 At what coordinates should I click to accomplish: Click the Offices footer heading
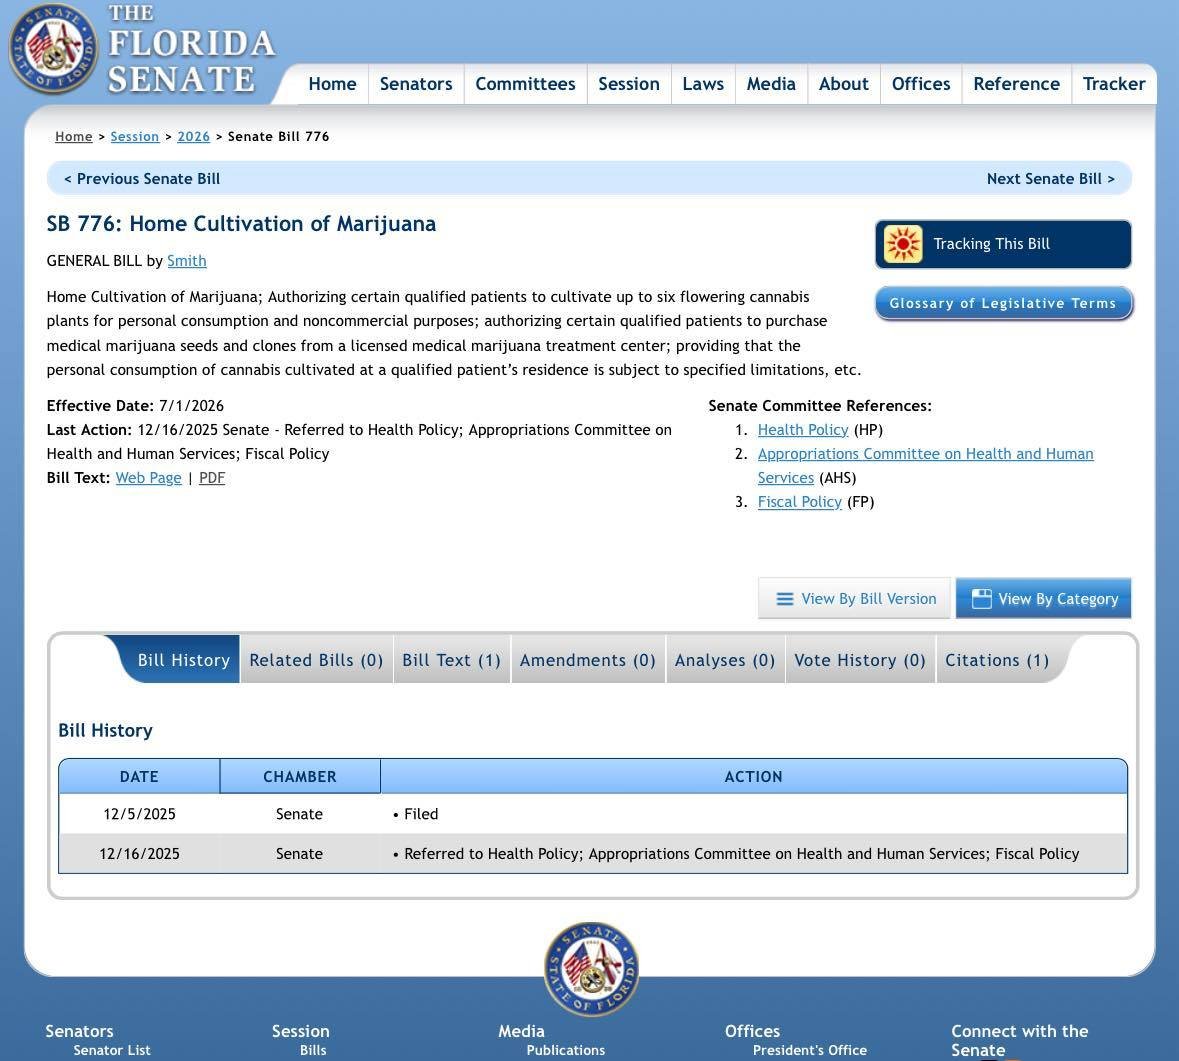pos(752,1032)
